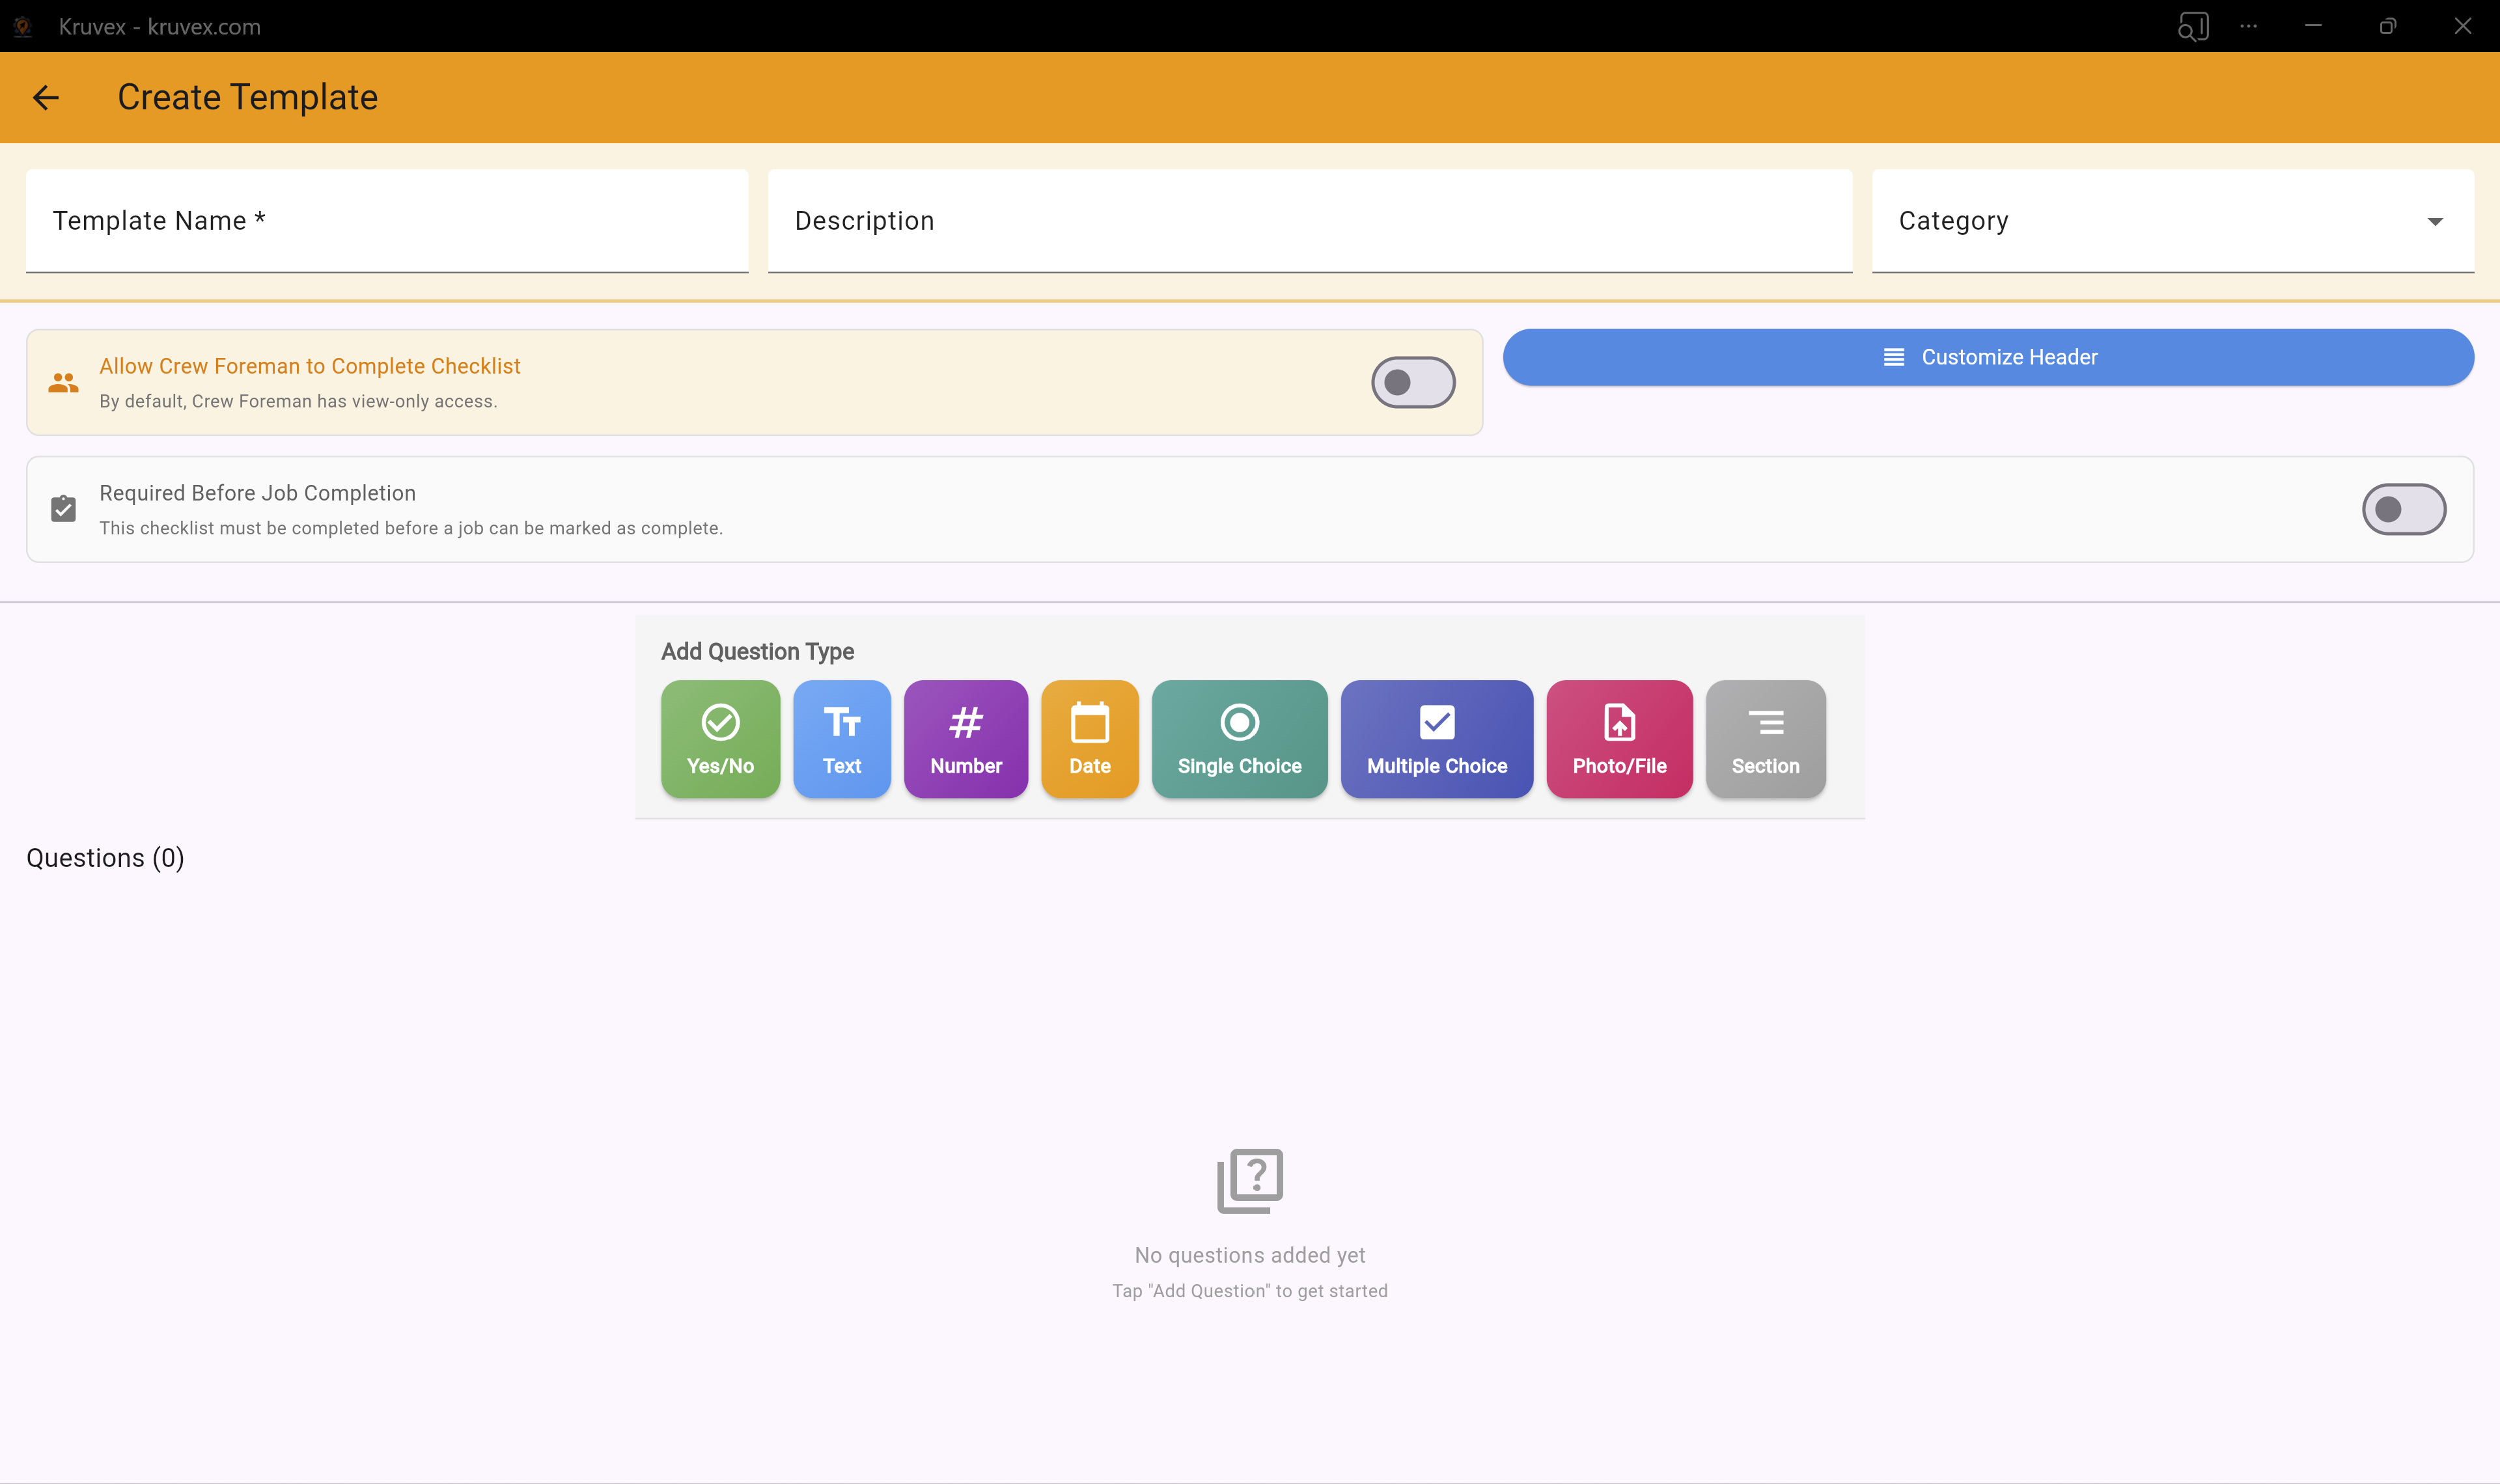Open the three-dots window menu
This screenshot has height=1484, width=2500.
2249,26
